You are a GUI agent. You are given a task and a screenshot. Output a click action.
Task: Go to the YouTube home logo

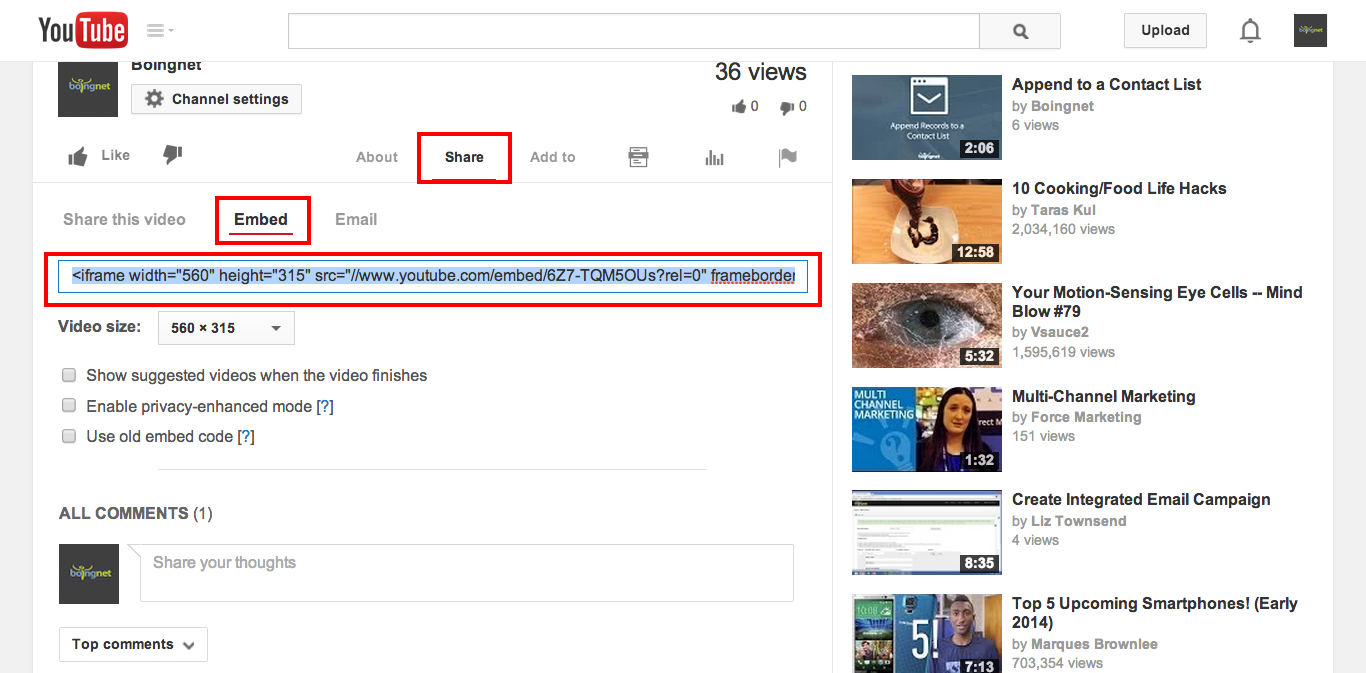click(x=82, y=30)
